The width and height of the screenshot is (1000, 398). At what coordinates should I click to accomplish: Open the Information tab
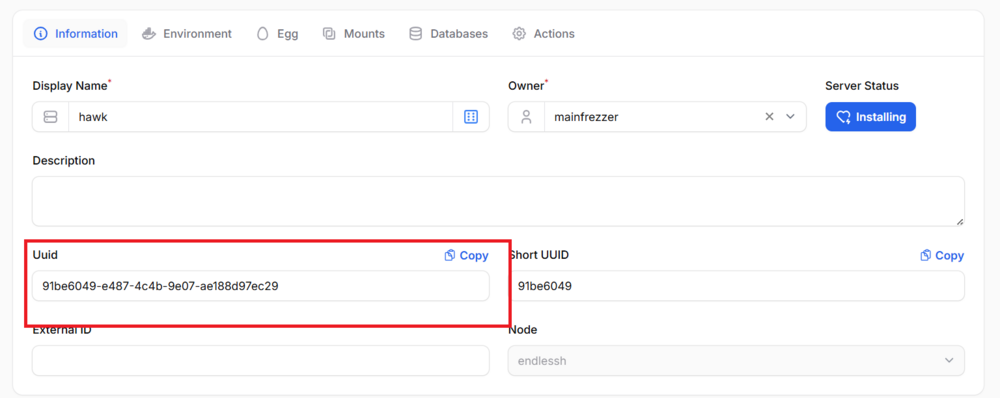tap(75, 34)
